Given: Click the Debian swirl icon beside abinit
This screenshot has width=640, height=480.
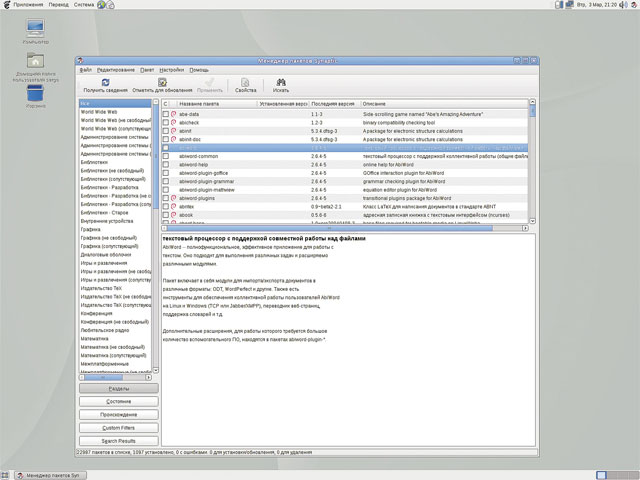Looking at the screenshot, I should [173, 131].
